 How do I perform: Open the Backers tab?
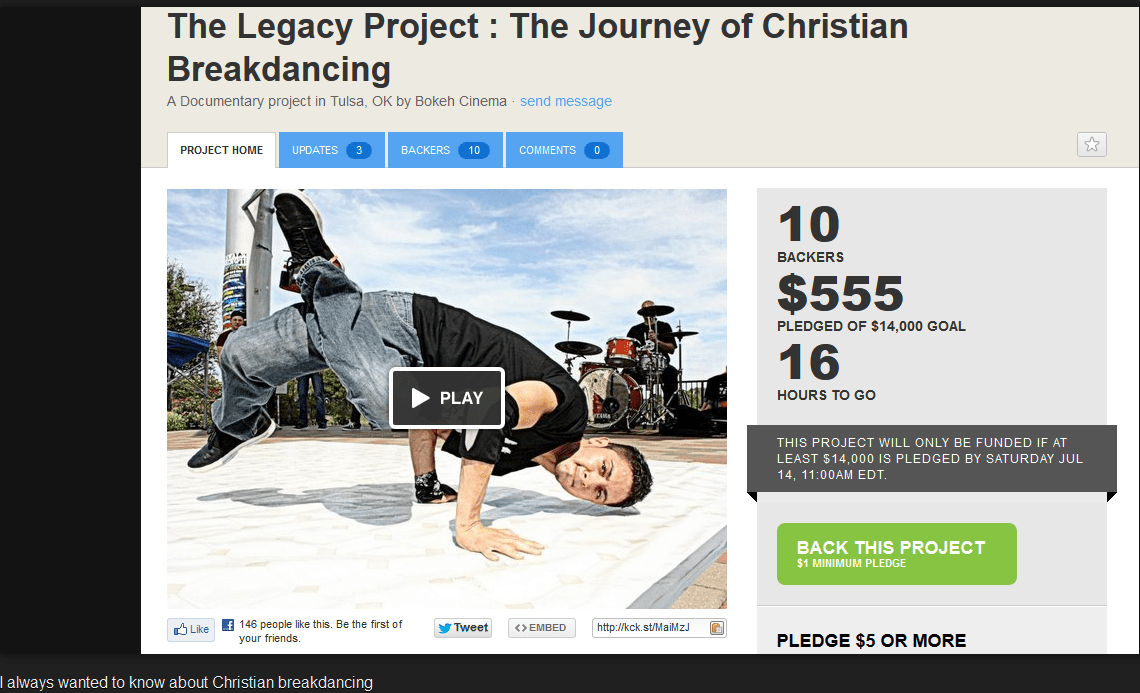click(x=445, y=150)
